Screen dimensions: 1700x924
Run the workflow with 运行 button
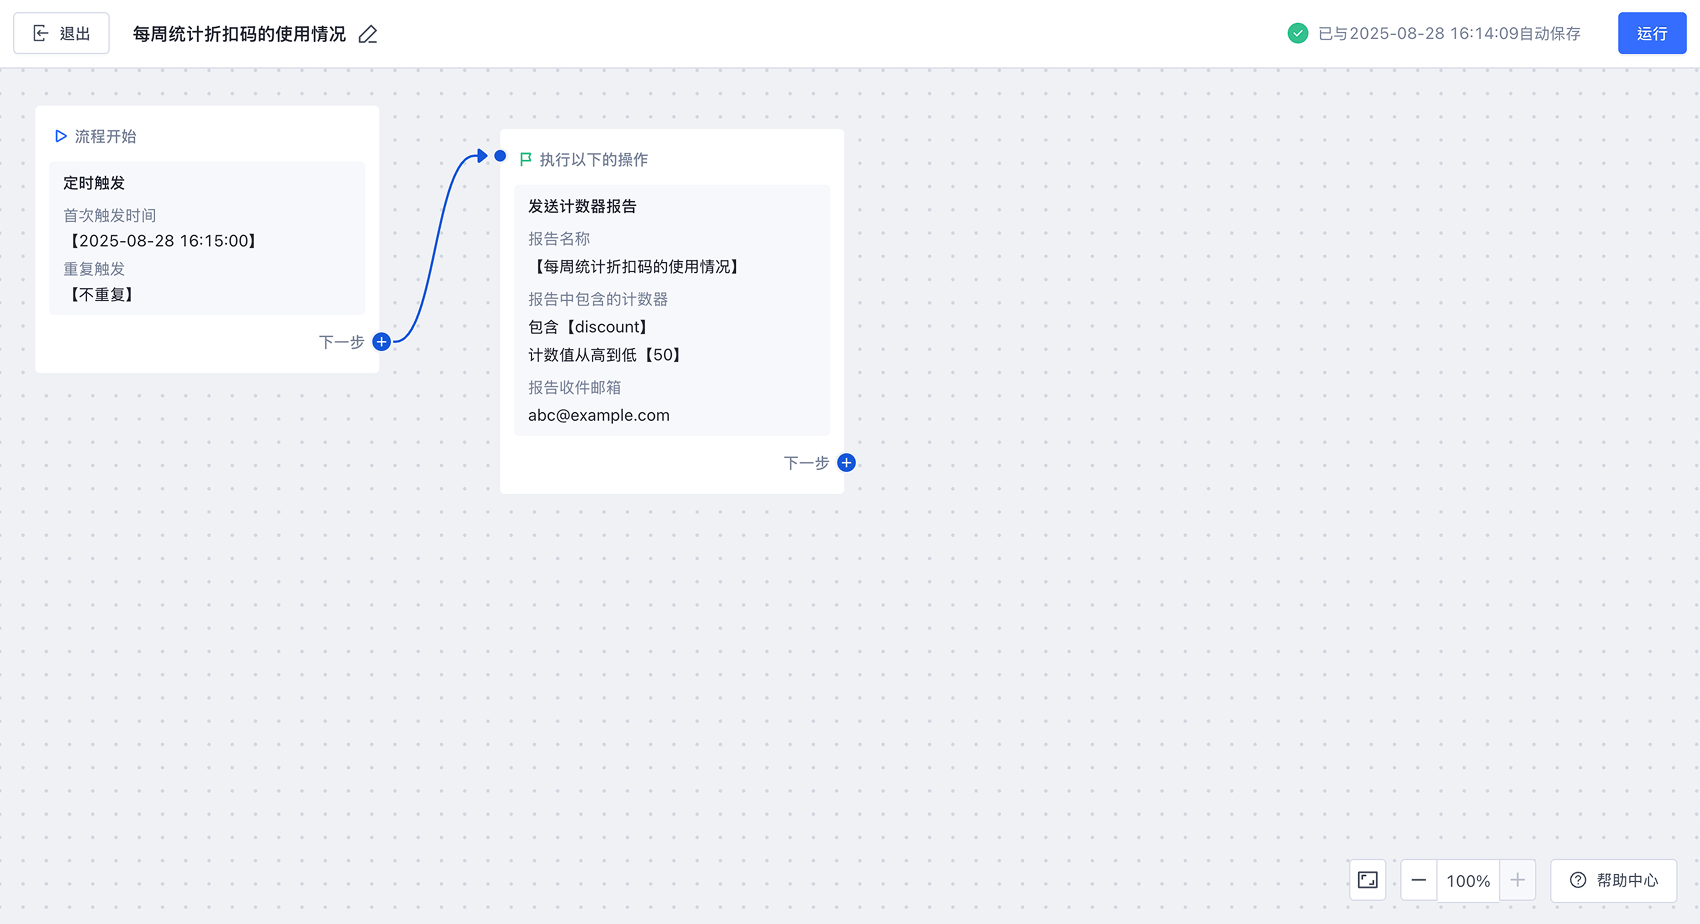pyautogui.click(x=1651, y=34)
